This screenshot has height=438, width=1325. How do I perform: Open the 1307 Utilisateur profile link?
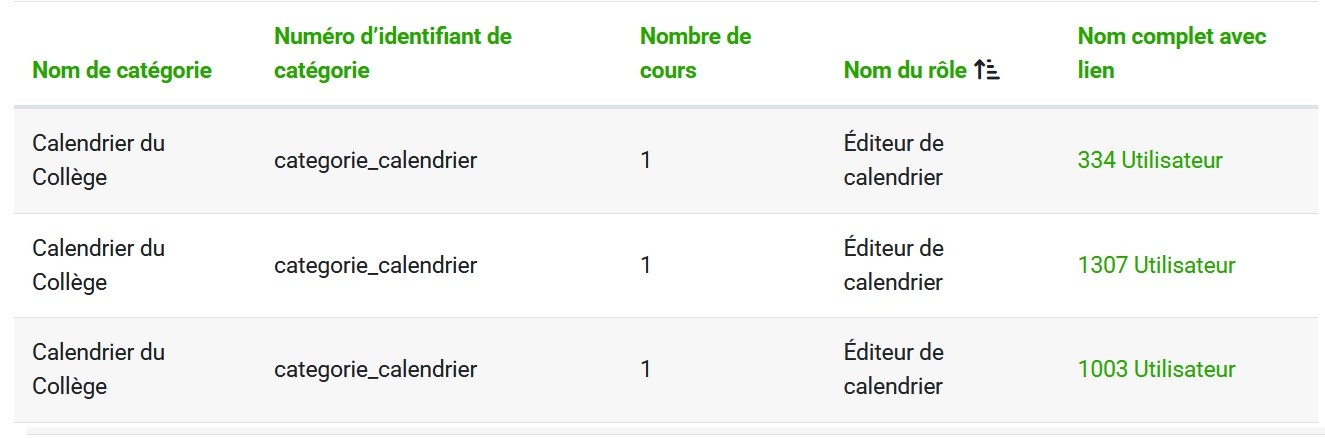1156,265
